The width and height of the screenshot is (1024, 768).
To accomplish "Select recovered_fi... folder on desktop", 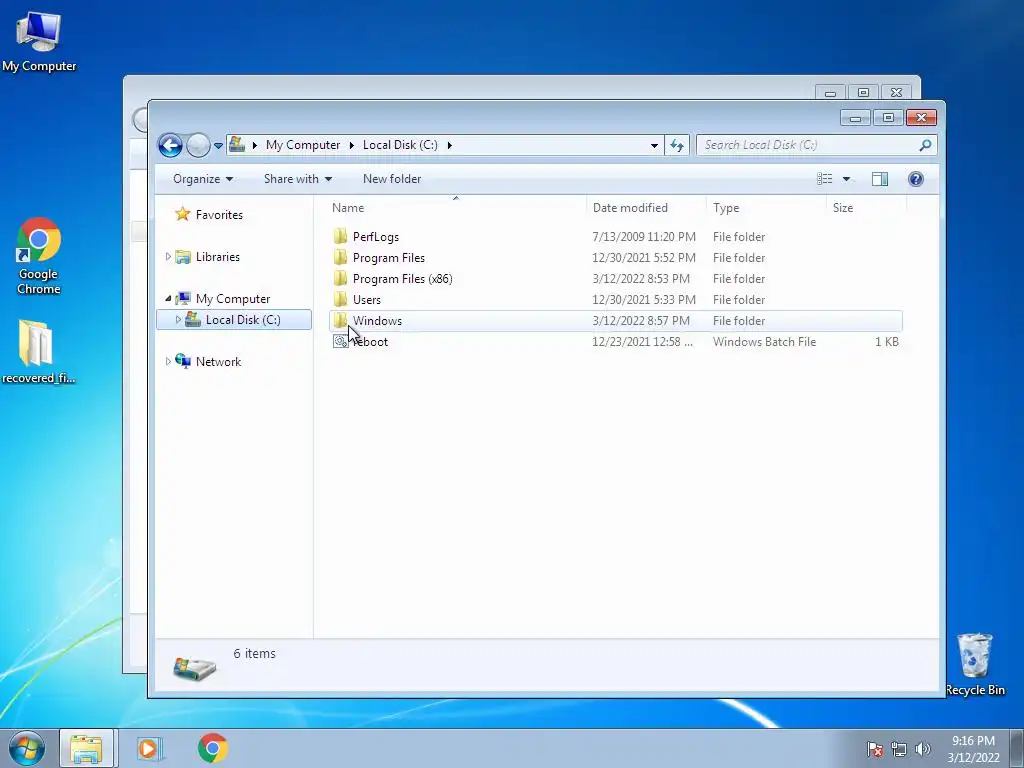I will [x=38, y=351].
